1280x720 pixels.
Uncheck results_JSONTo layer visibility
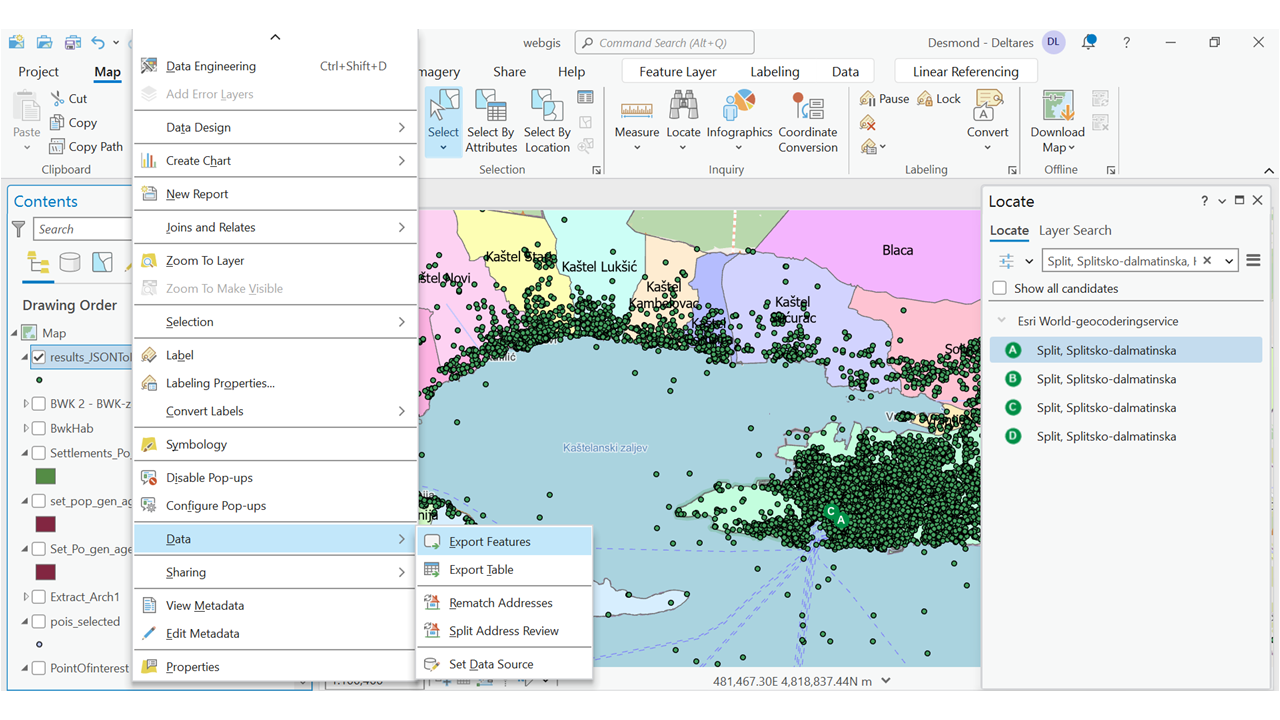(39, 357)
